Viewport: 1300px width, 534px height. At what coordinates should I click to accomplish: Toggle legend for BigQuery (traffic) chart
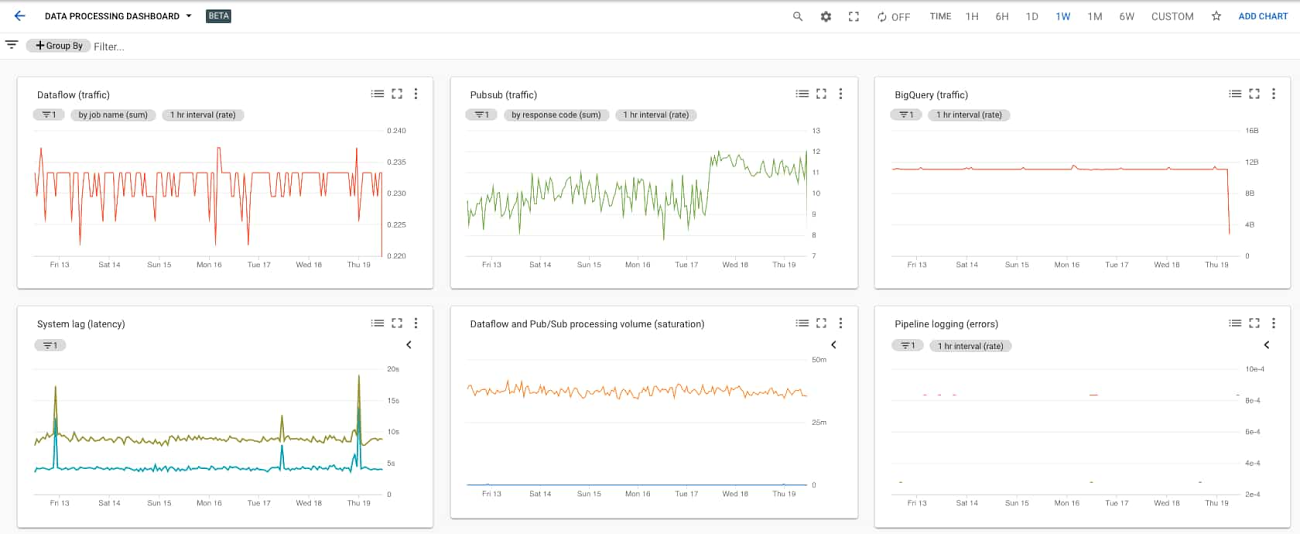point(1235,94)
